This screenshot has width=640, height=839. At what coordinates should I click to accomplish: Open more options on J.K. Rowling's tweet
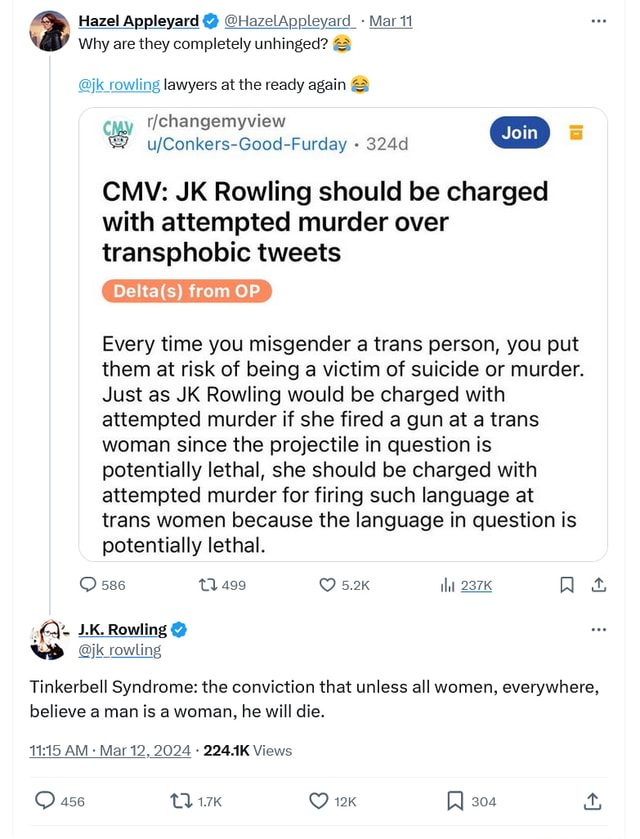point(599,629)
